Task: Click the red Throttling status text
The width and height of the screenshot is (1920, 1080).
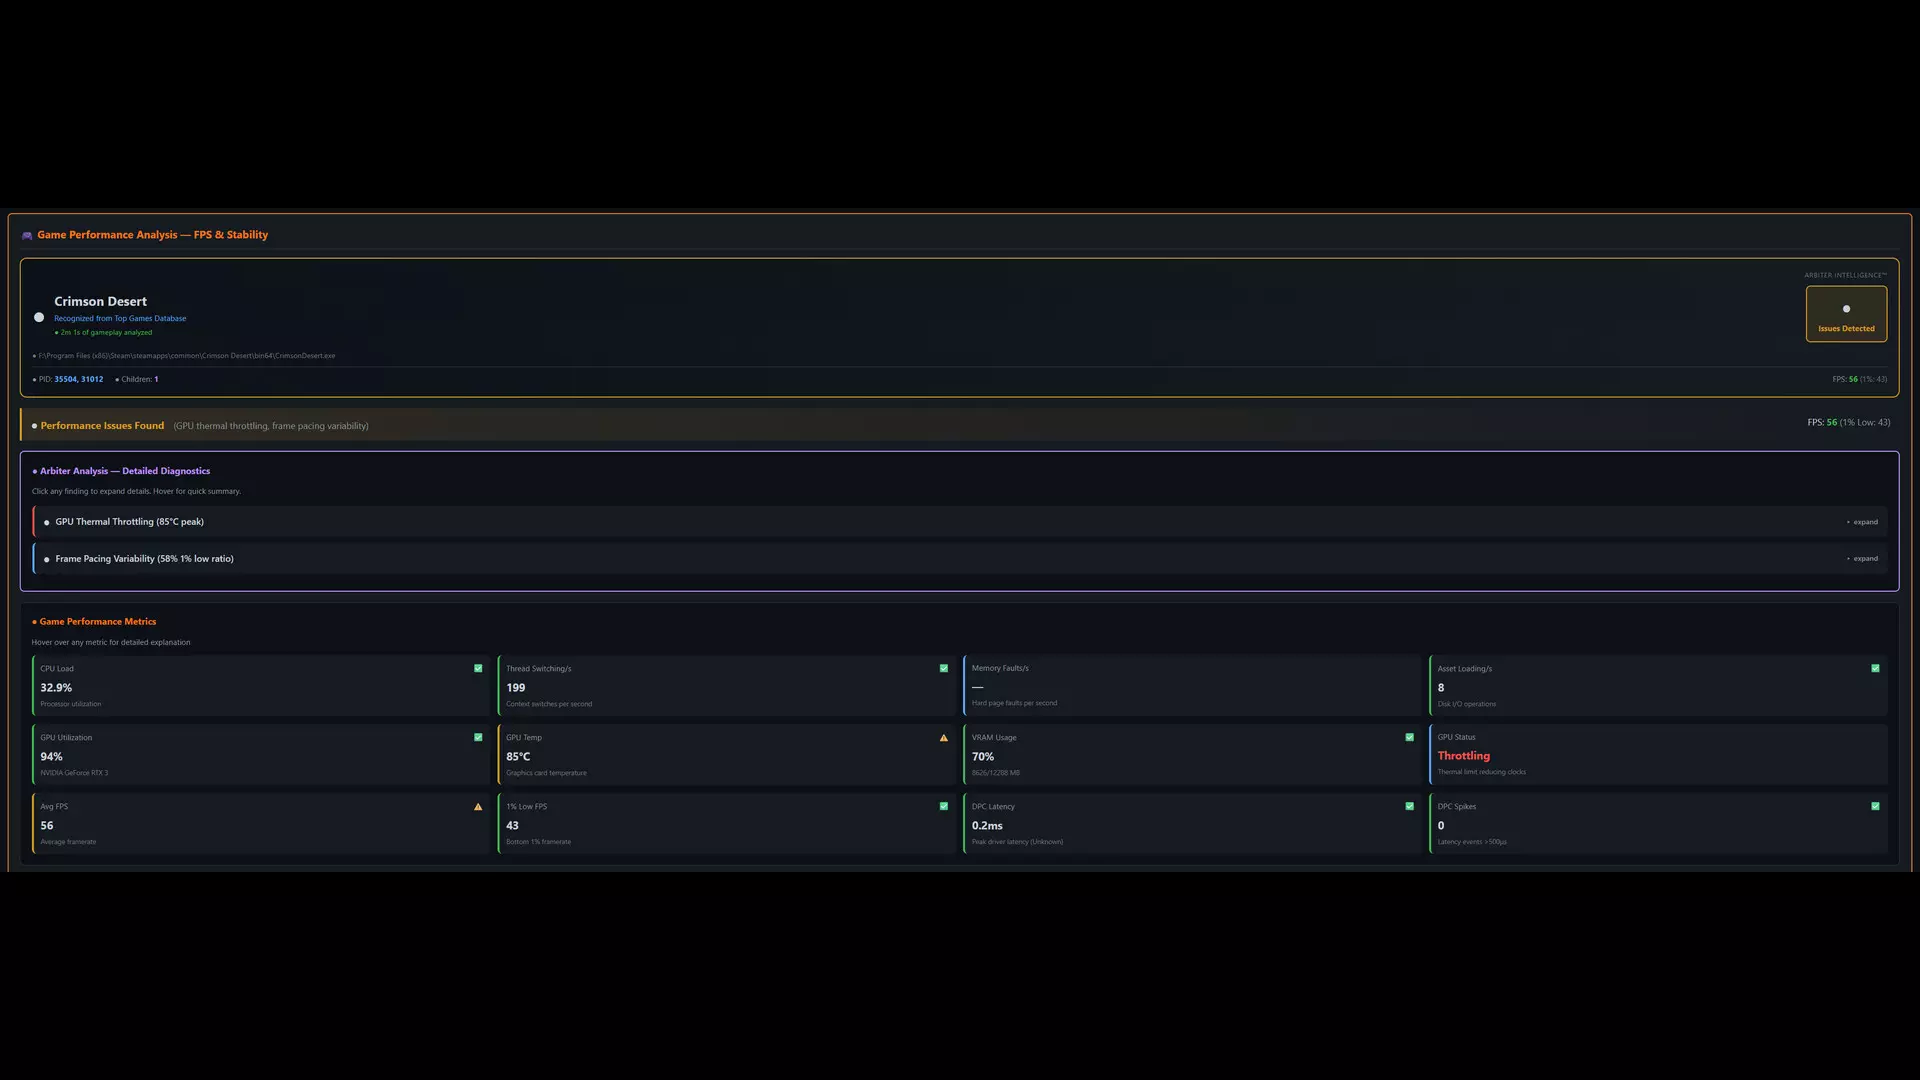Action: [1464, 756]
